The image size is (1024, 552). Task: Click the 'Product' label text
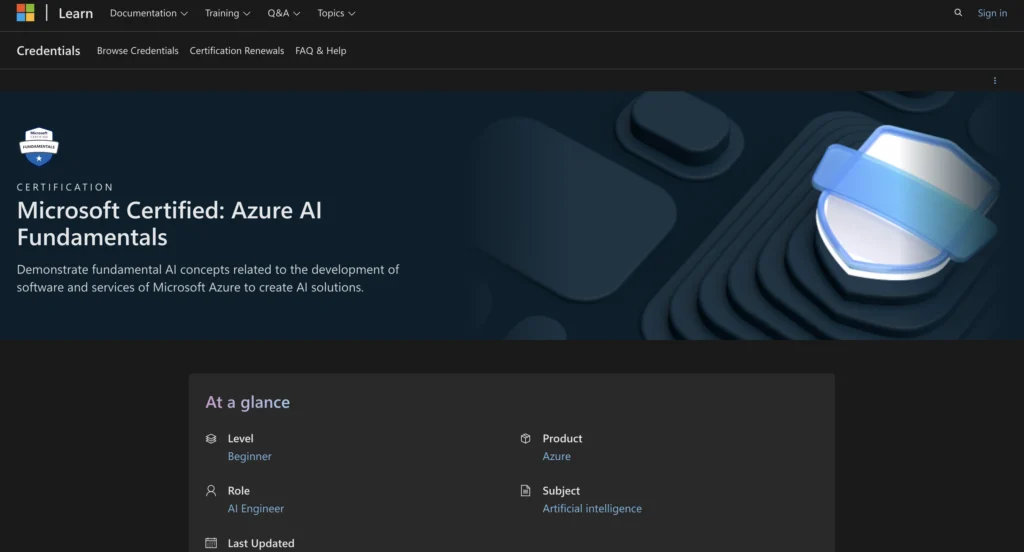(562, 438)
